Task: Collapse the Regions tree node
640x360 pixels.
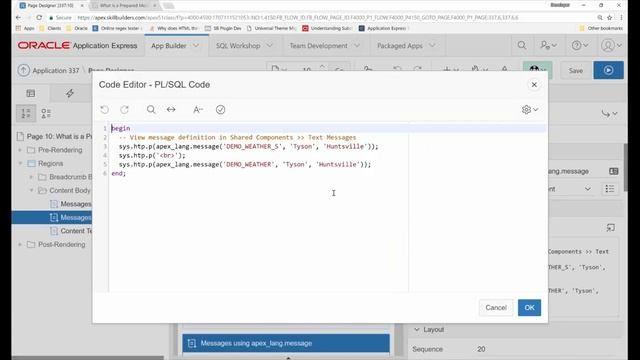Action: tap(20, 164)
